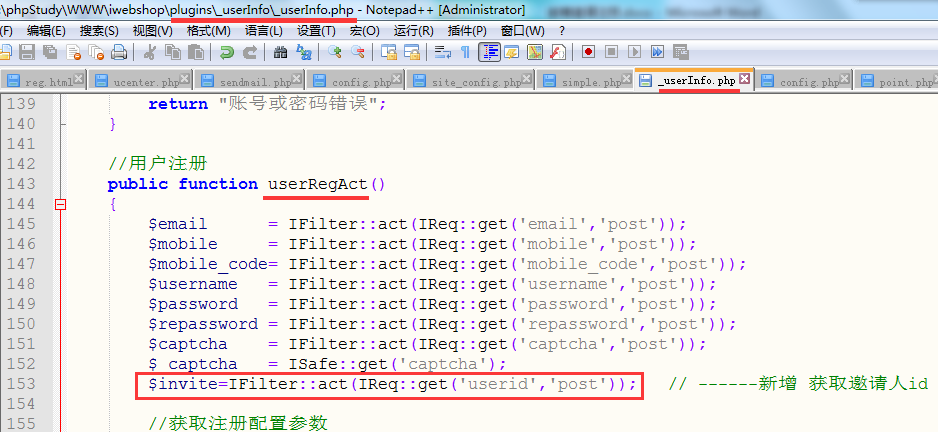Toggle Show all characters pilcrow icon
The width and height of the screenshot is (938, 432).
pos(465,52)
